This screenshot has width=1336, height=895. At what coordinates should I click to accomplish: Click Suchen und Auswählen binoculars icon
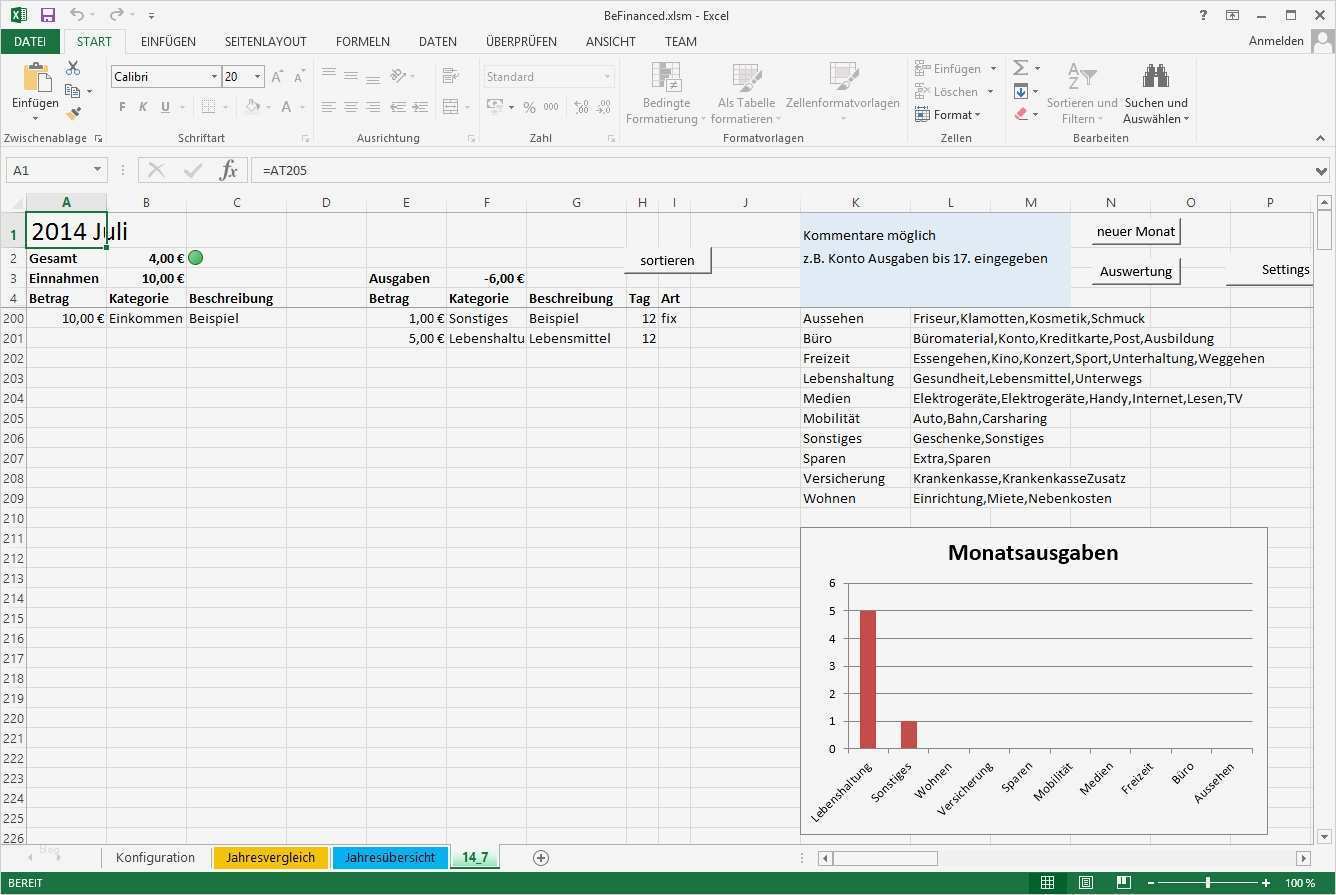point(1156,76)
